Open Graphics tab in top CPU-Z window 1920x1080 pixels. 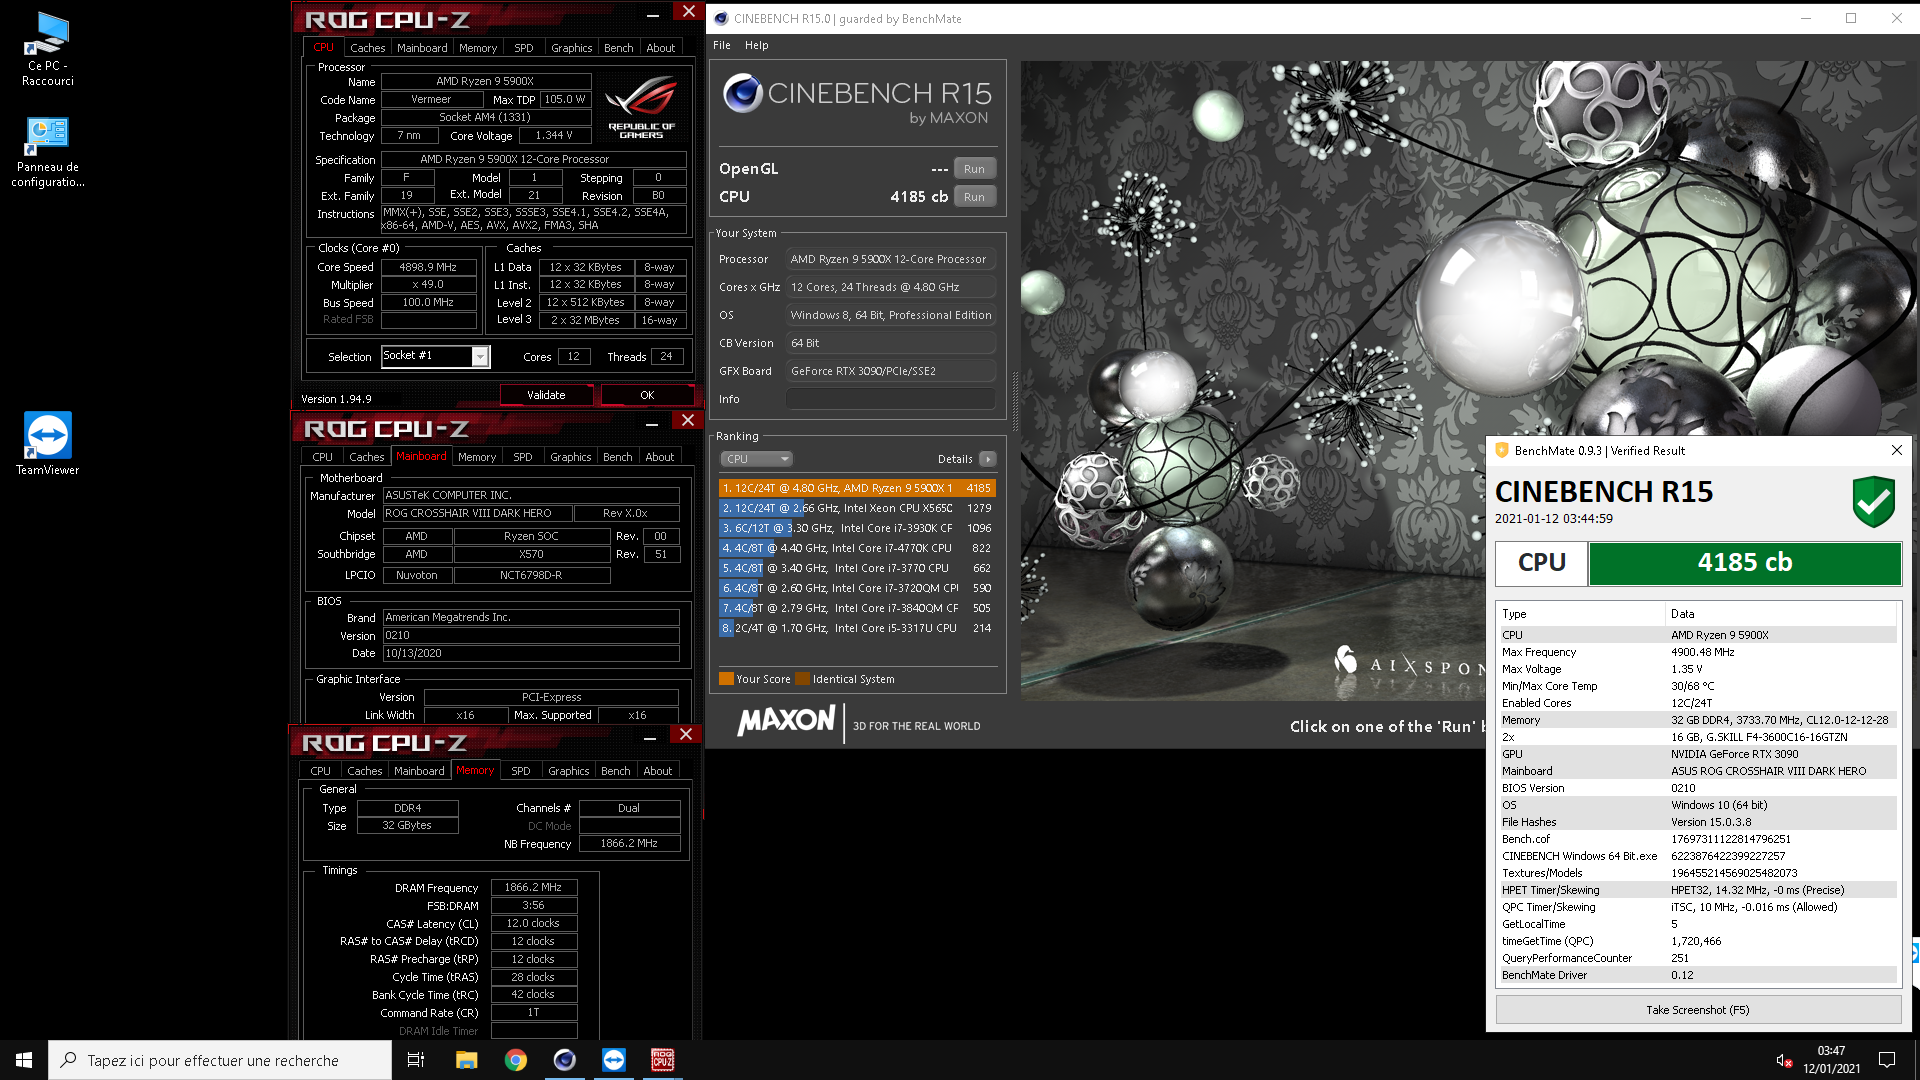coord(572,48)
